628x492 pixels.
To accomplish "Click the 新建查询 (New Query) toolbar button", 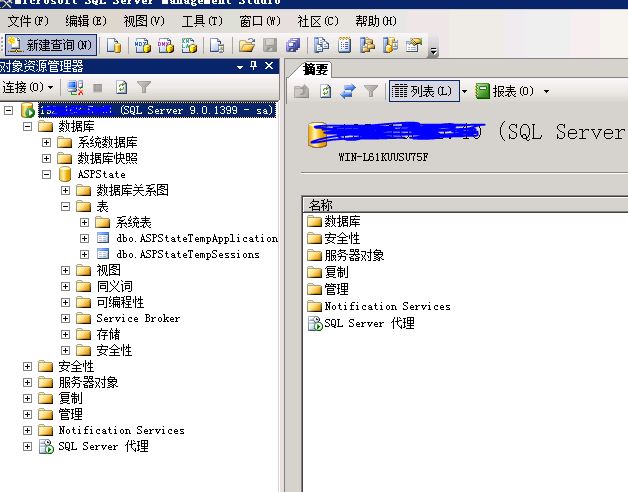I will coord(50,45).
